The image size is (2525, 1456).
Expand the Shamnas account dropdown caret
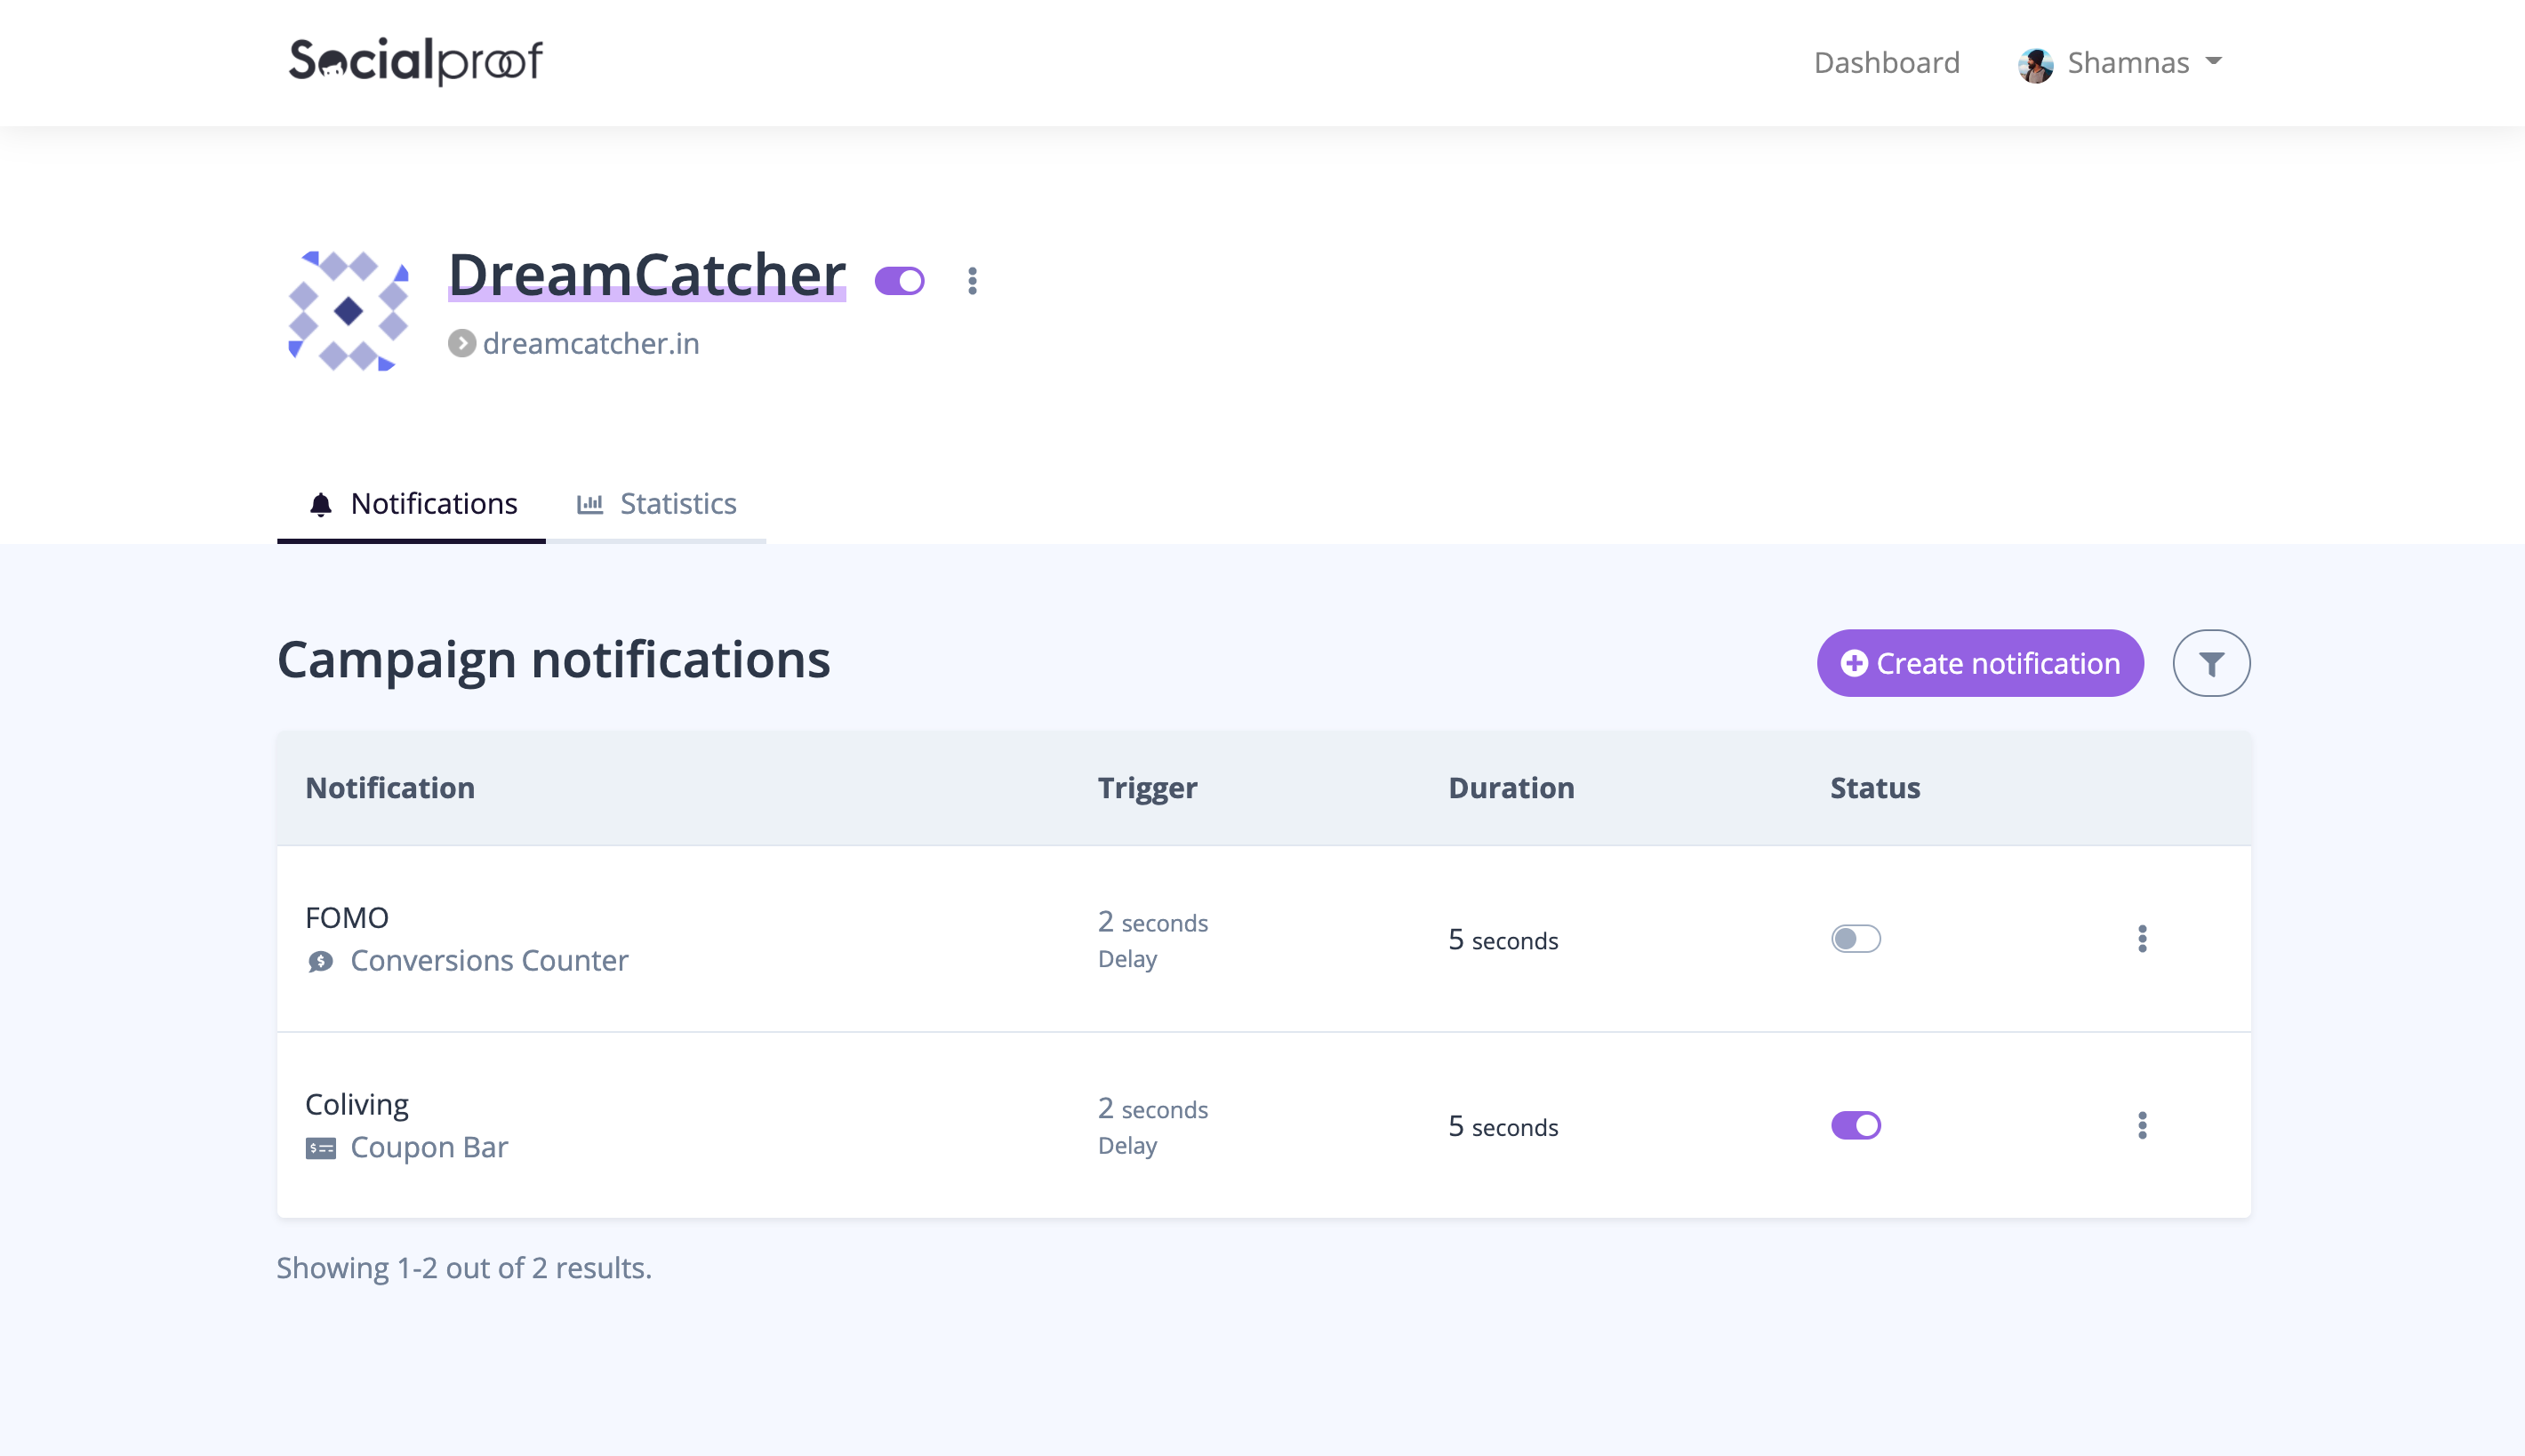(x=2214, y=62)
